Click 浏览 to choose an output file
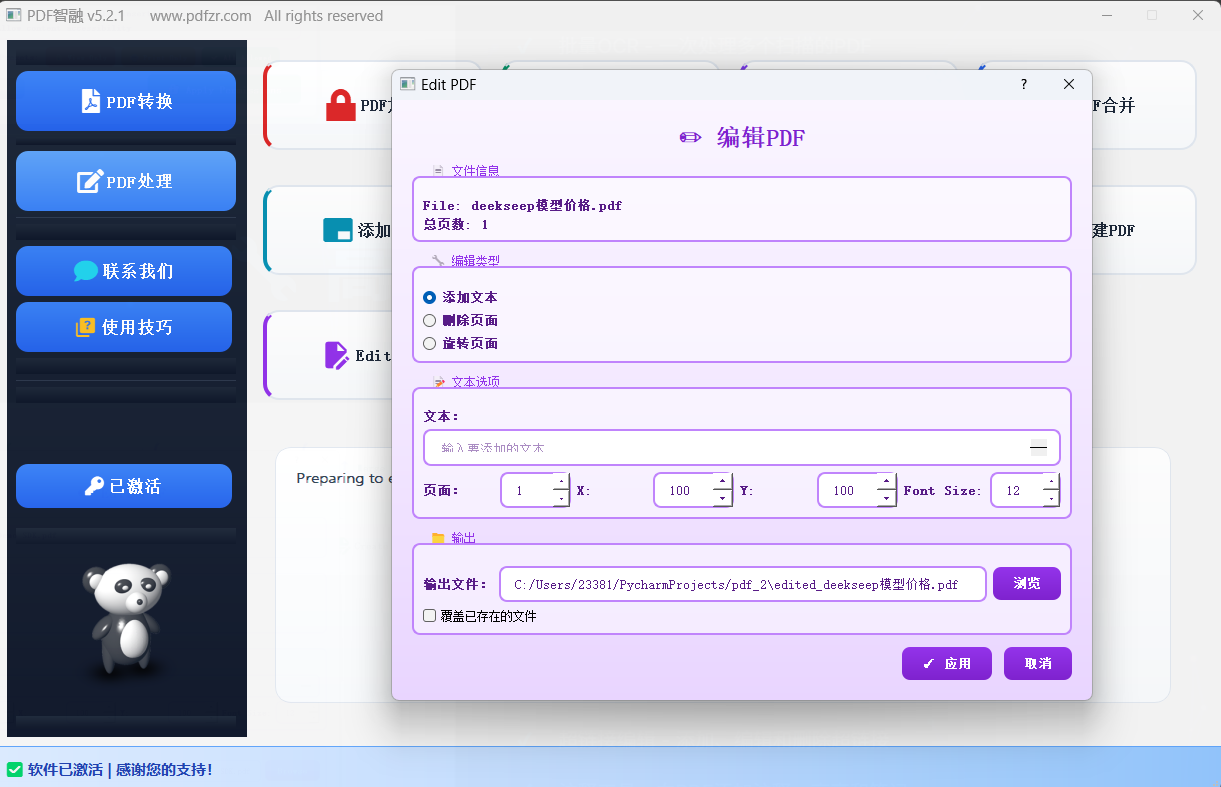 click(x=1027, y=583)
